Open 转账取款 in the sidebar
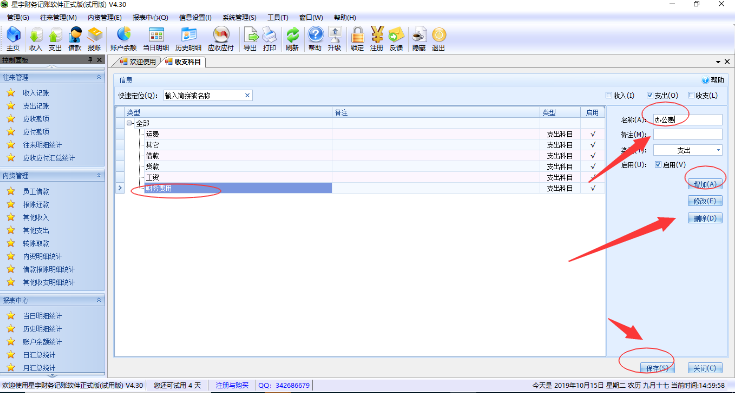Viewport: 736px width, 393px height. [36, 243]
